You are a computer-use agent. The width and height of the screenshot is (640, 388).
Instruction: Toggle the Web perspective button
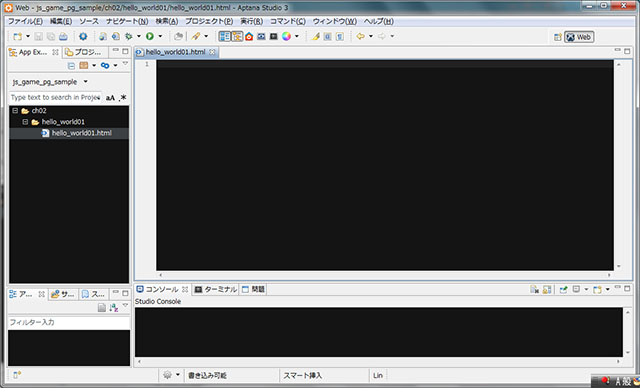click(579, 37)
